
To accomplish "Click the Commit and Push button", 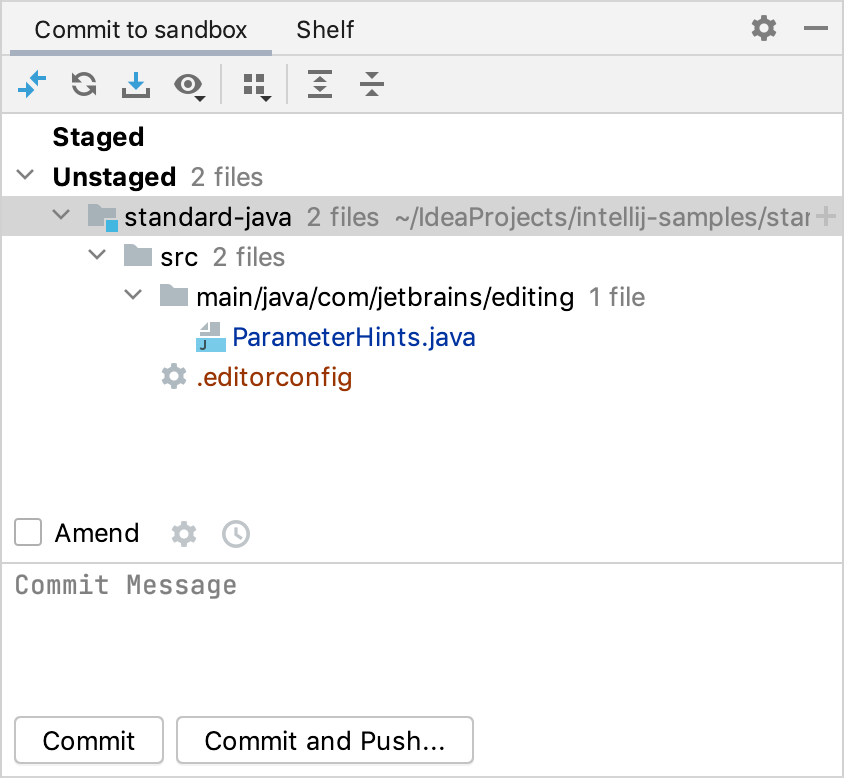I will tap(325, 740).
